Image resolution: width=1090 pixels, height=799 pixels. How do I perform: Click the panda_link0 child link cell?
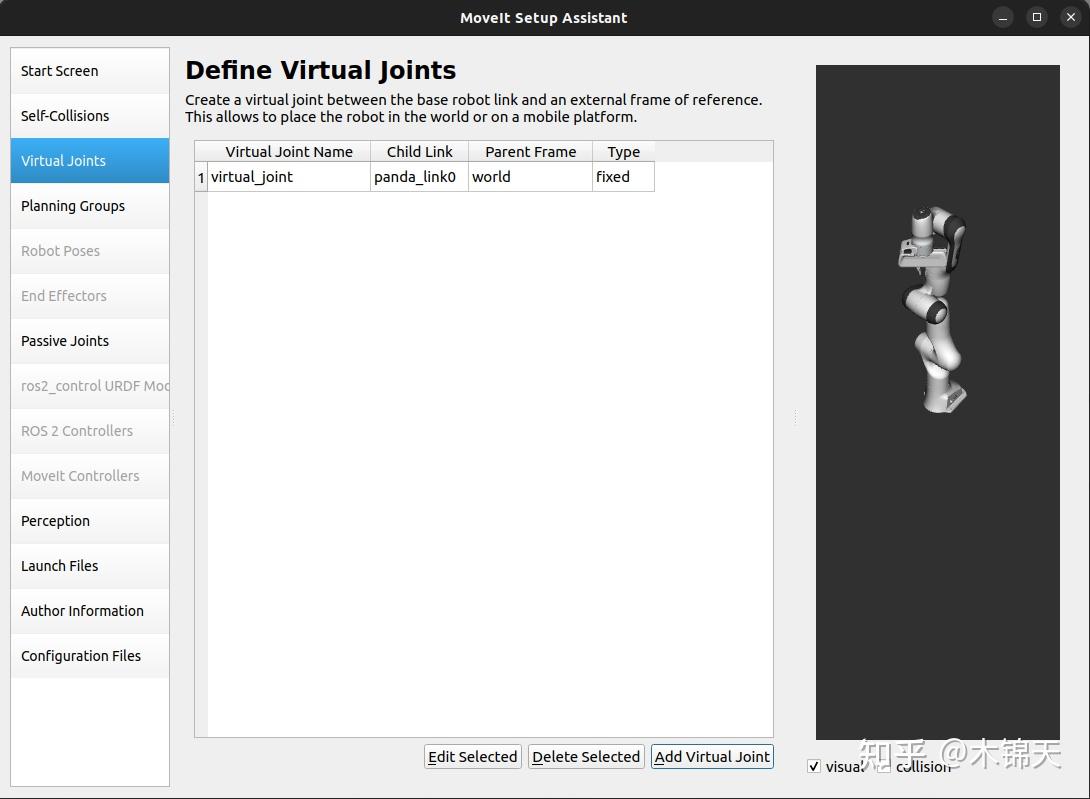click(416, 176)
